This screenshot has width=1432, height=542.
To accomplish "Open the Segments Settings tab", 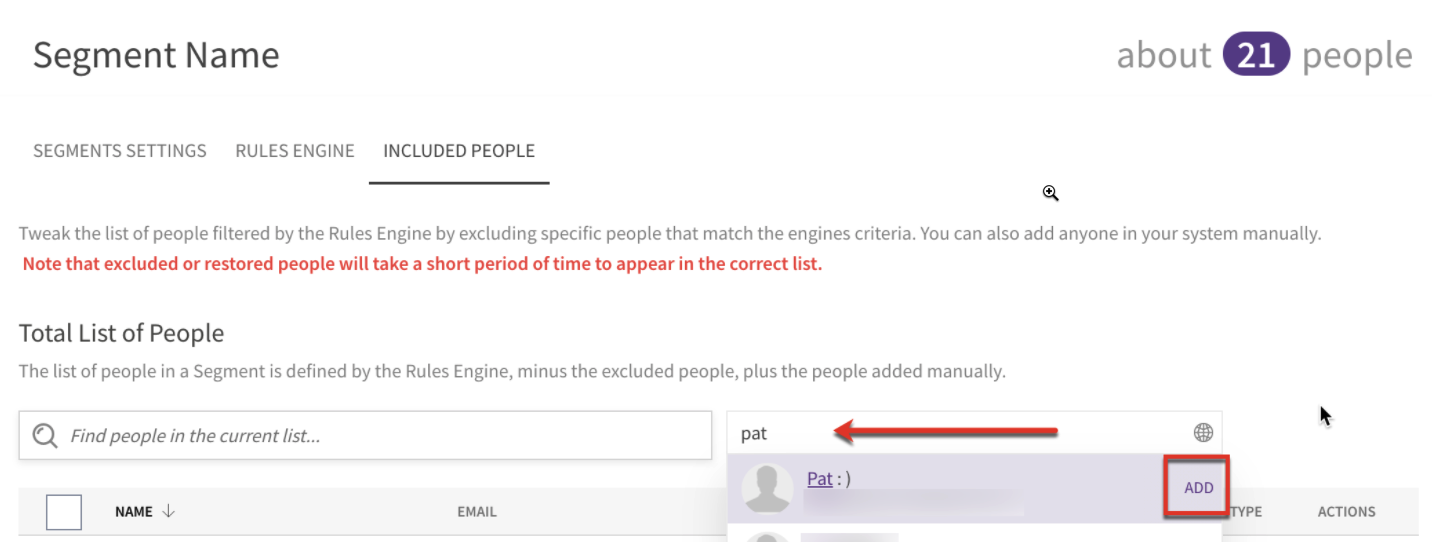I will click(x=120, y=151).
